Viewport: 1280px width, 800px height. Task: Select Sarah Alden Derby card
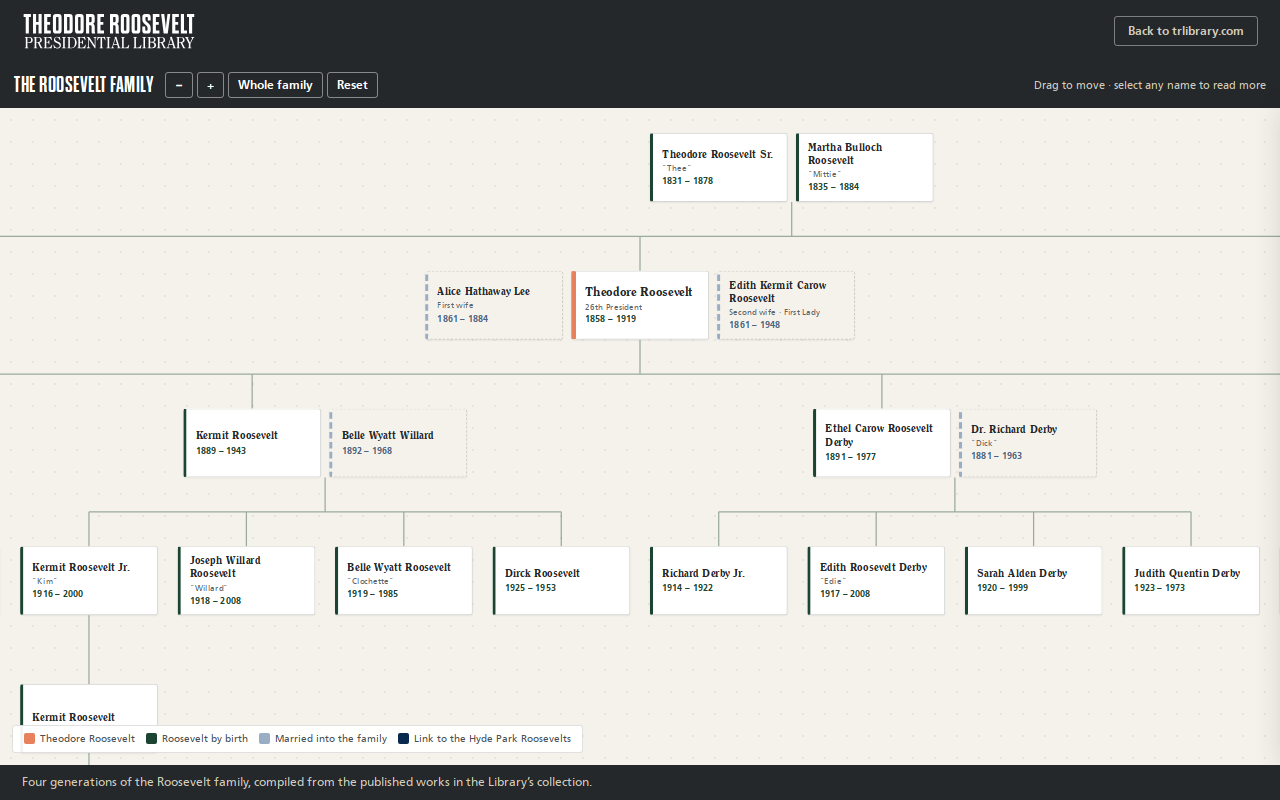pos(1034,580)
